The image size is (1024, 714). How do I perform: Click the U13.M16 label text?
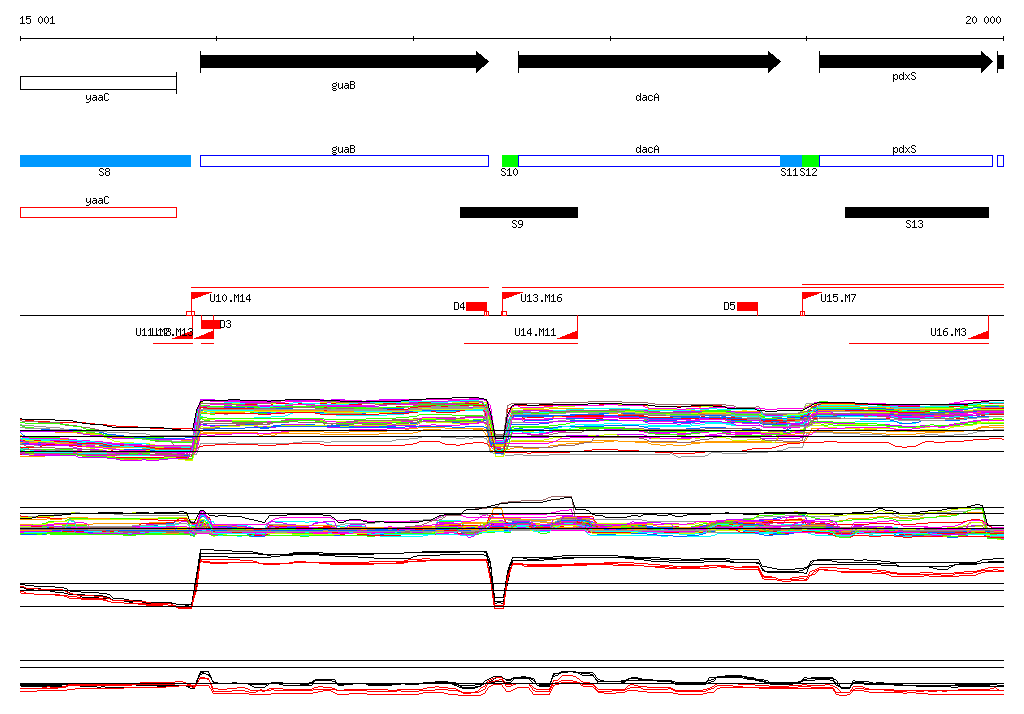coord(541,298)
